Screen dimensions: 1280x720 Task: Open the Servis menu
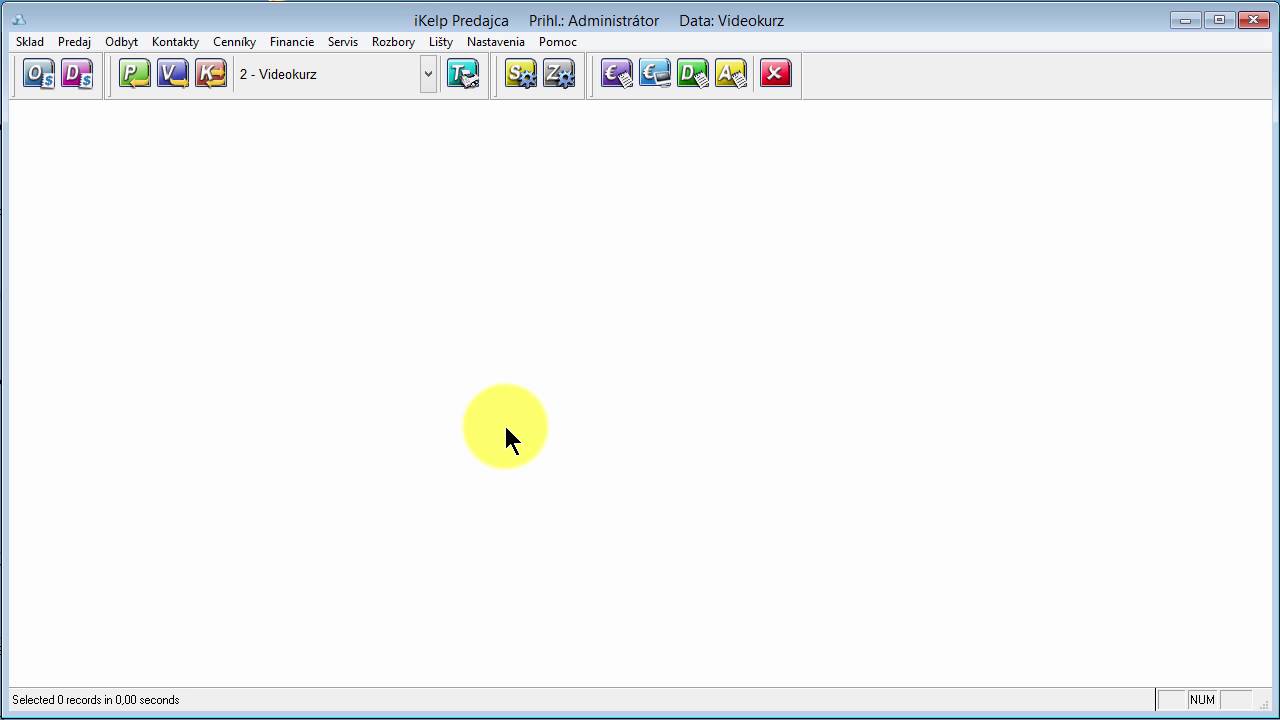pos(343,42)
